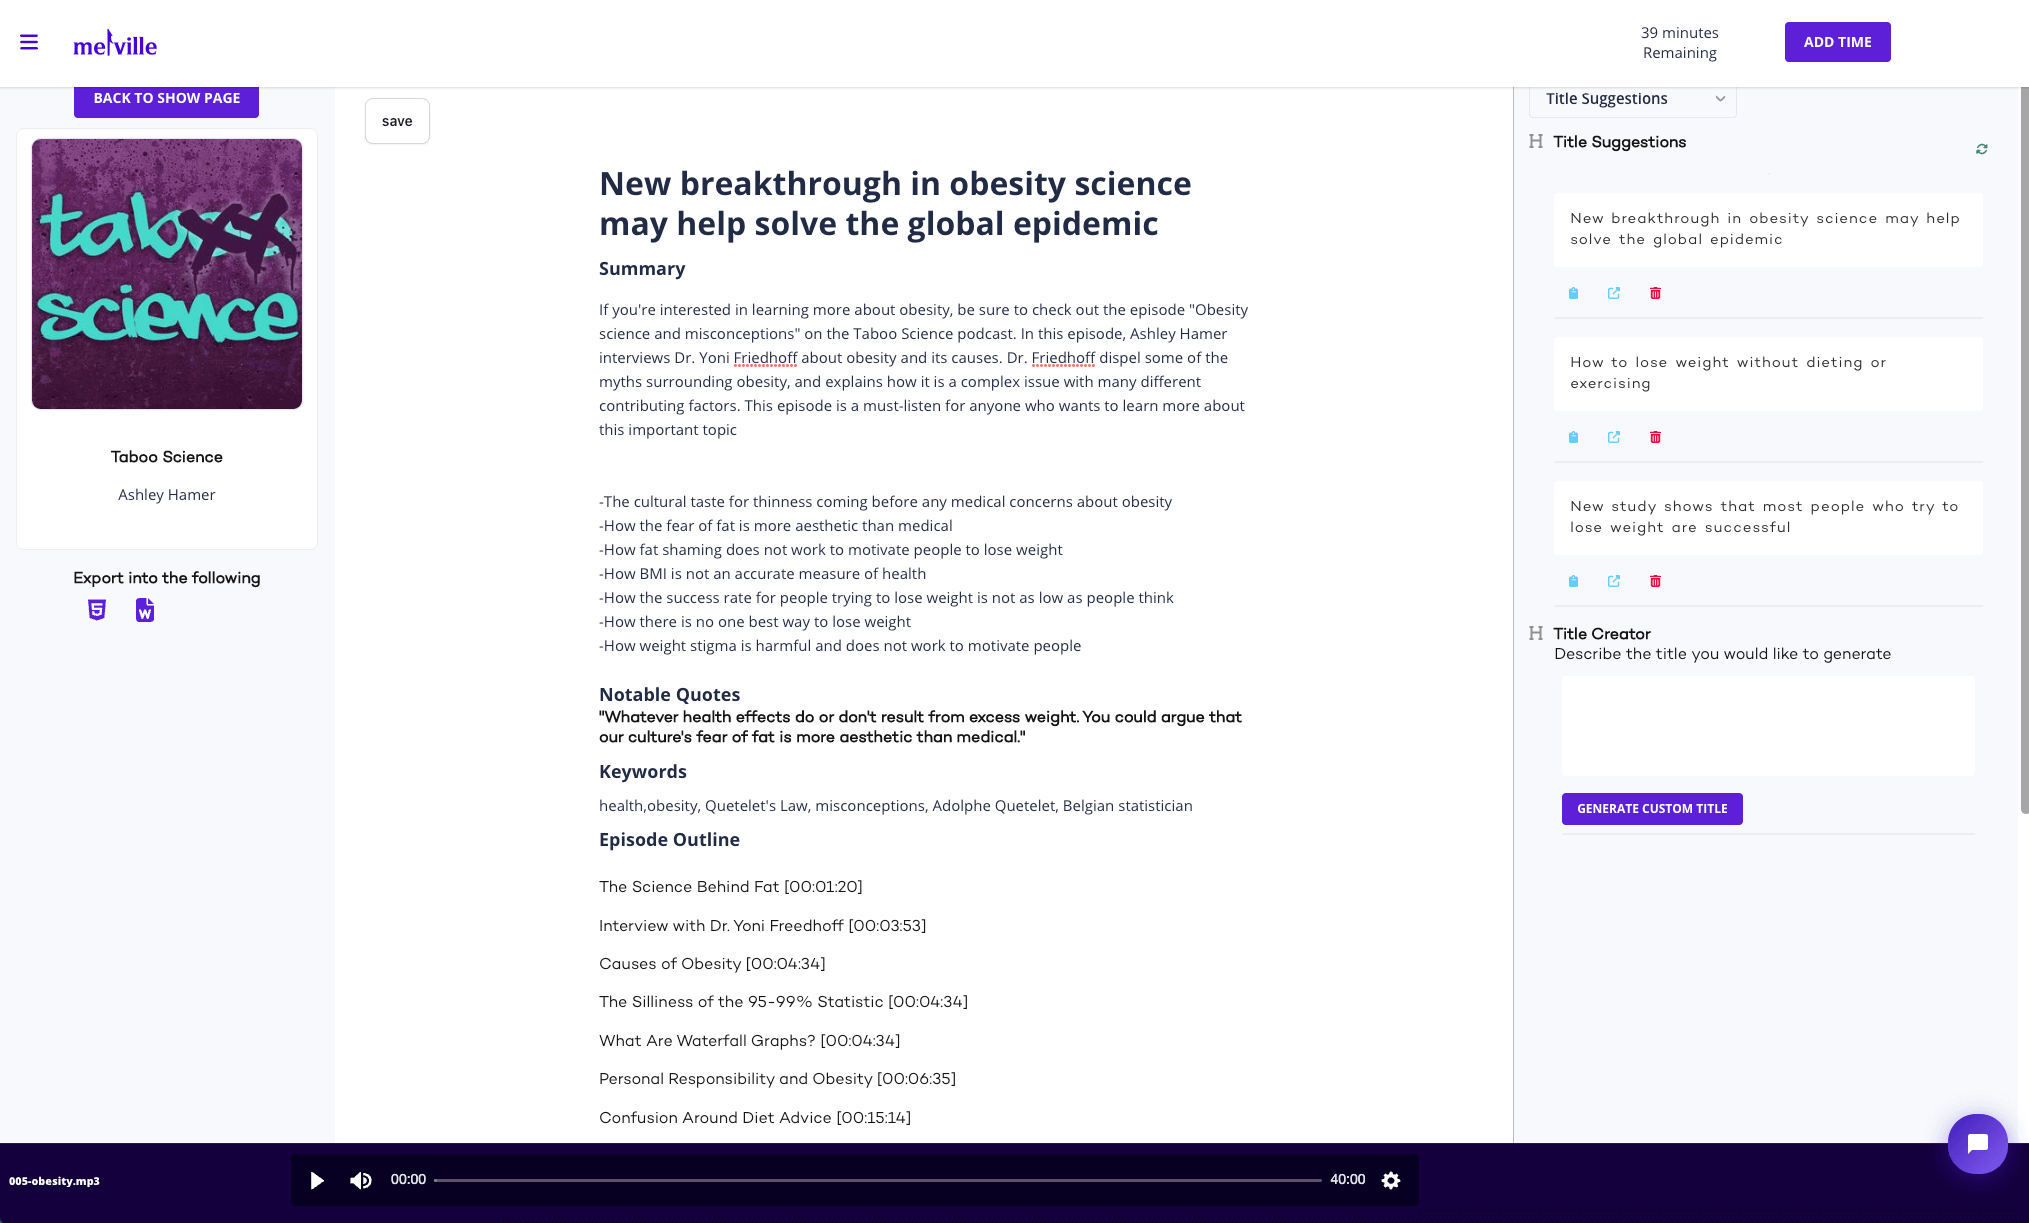Screen dimensions: 2029x1223
Task: Click the Title Creator description input field
Action: 1767,725
